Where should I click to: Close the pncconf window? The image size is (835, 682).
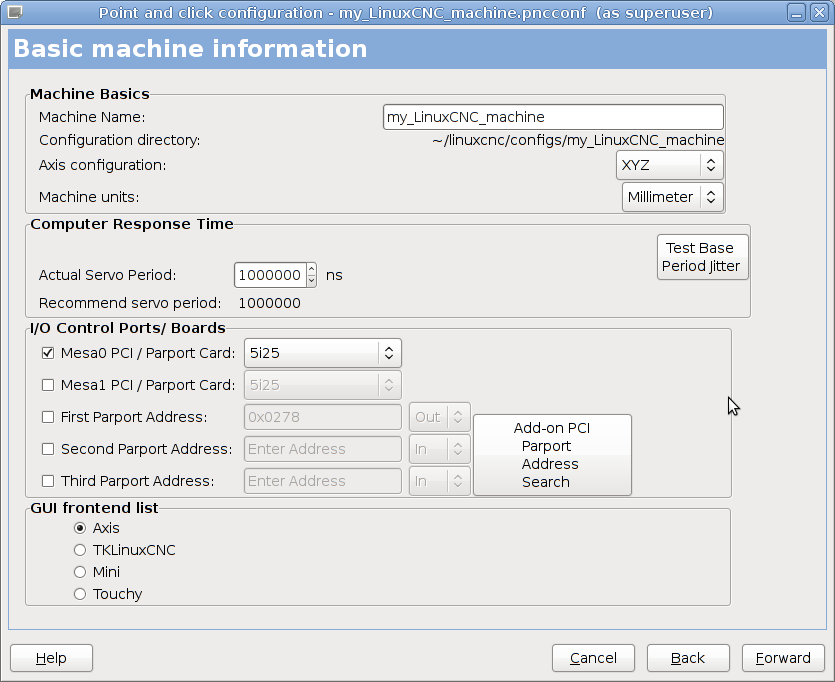[x=819, y=12]
